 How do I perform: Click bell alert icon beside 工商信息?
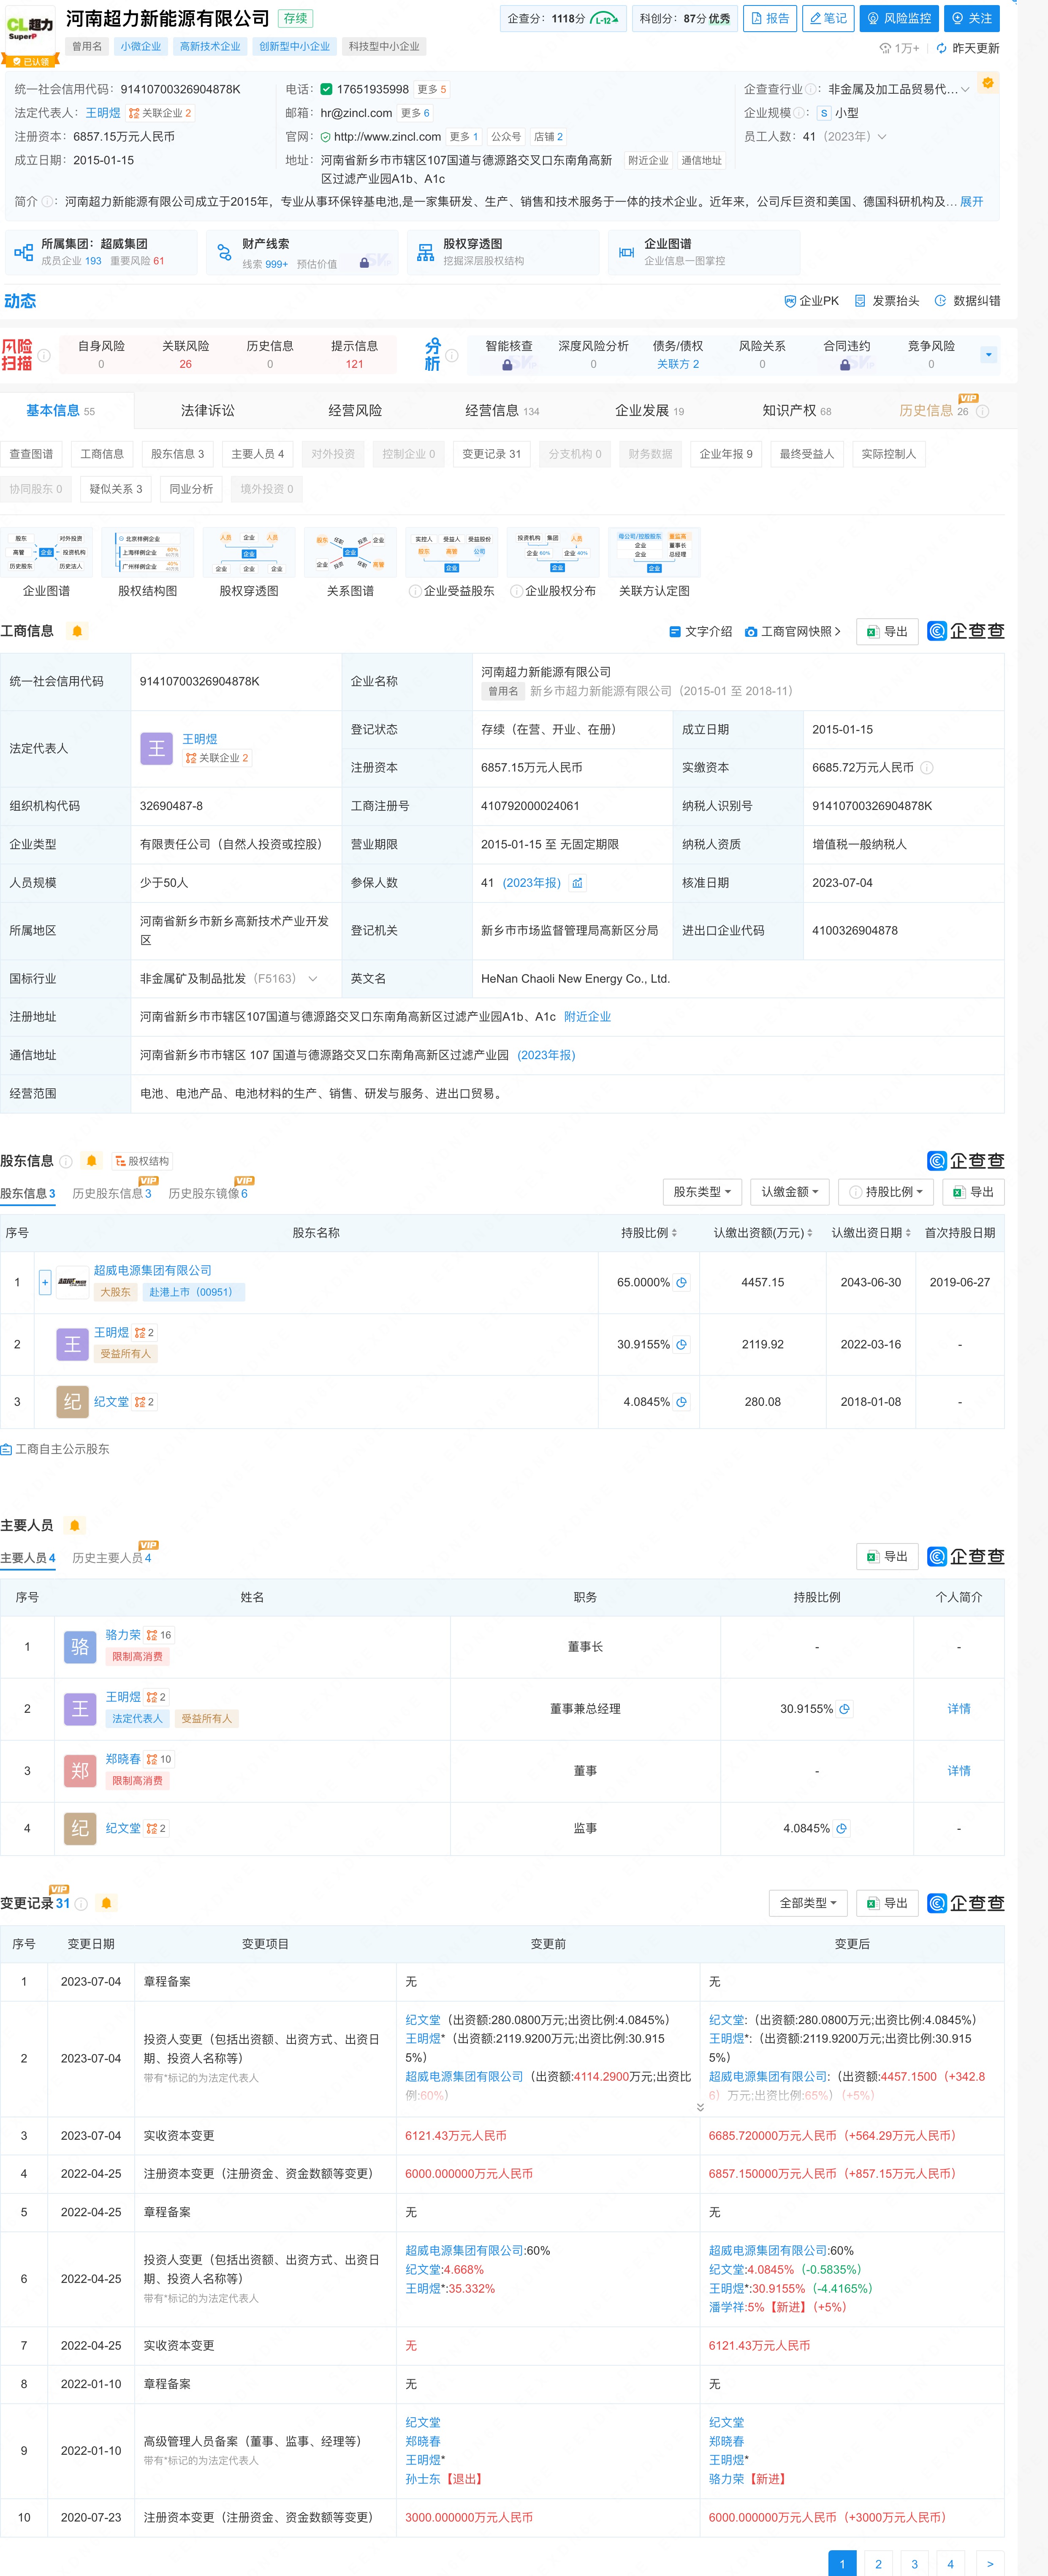[77, 631]
